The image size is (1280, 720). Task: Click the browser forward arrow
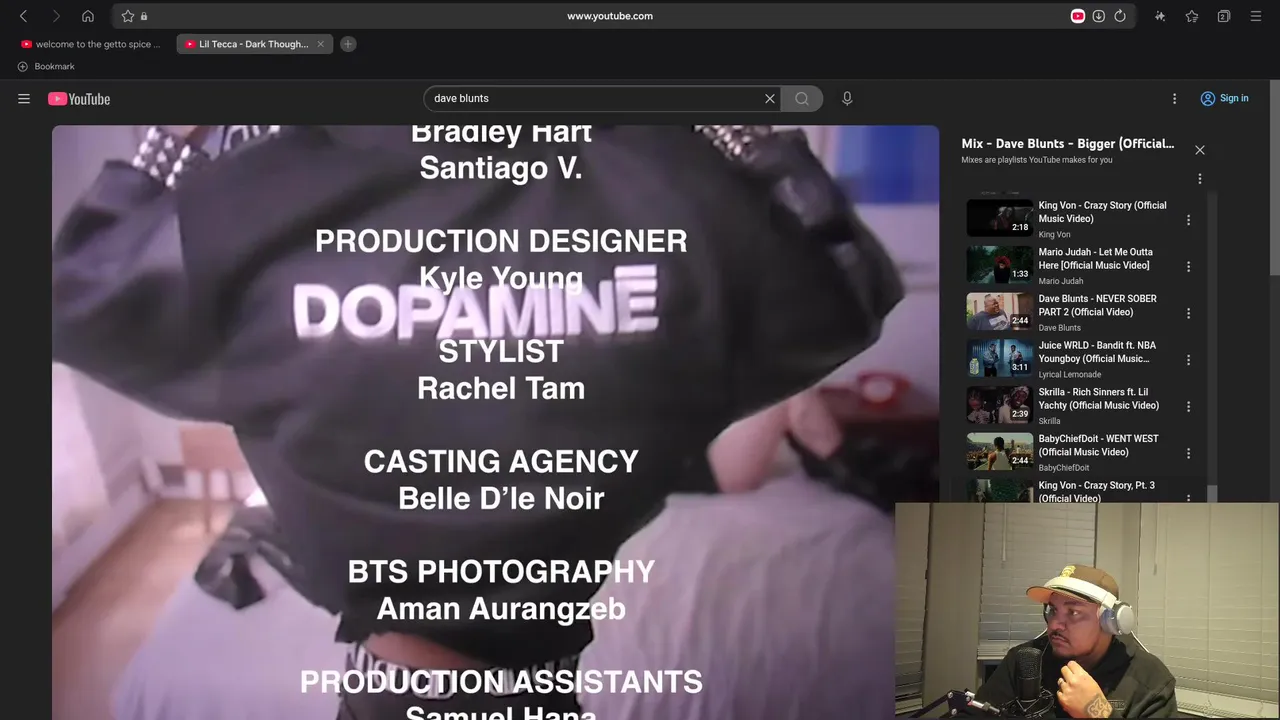(x=56, y=16)
